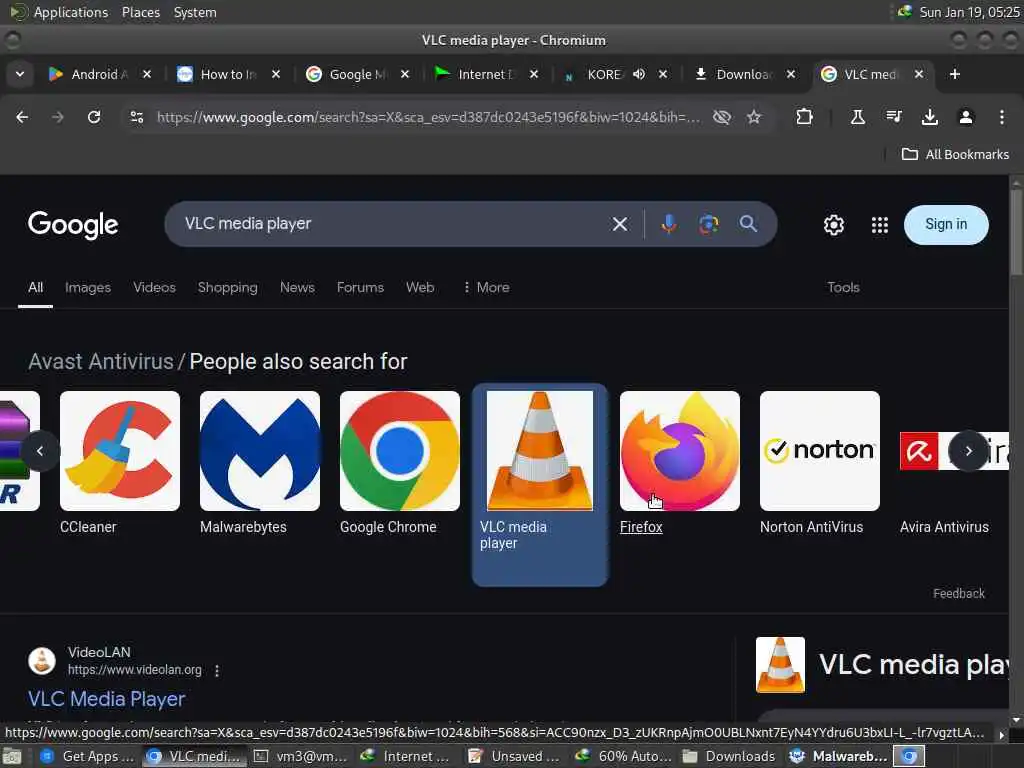Submit search with magnifying glass icon
Screen dimensions: 1024x768
tap(748, 224)
